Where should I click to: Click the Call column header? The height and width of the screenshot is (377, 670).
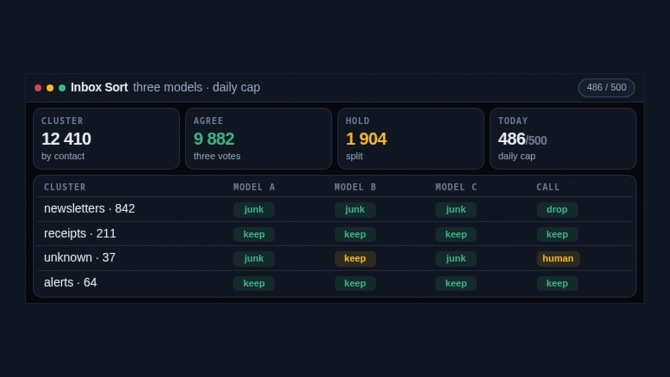(548, 187)
